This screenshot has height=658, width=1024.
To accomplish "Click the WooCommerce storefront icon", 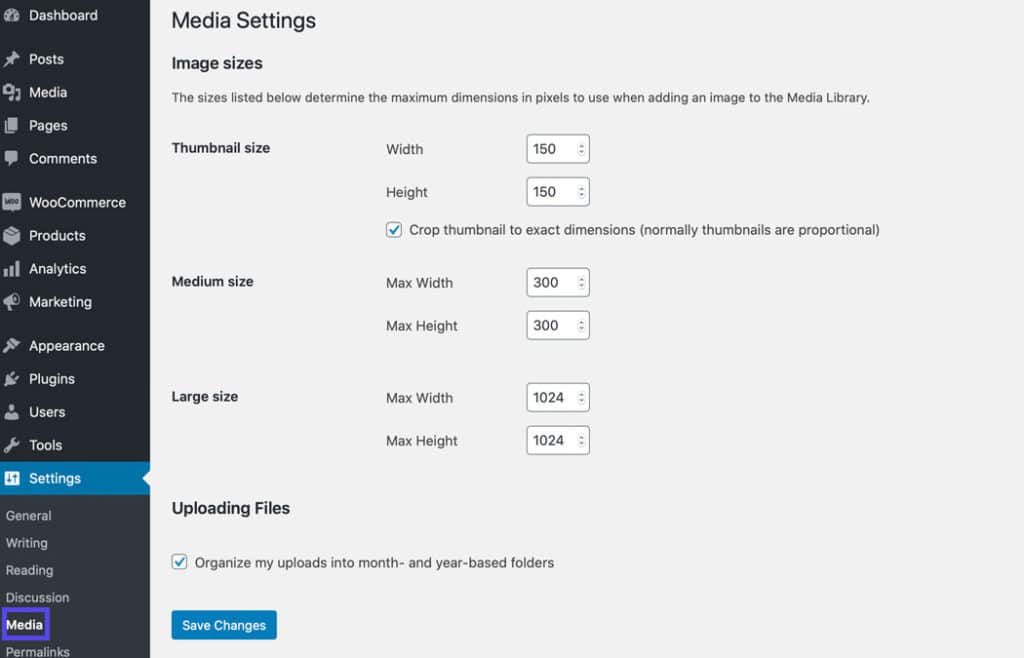I will point(13,202).
